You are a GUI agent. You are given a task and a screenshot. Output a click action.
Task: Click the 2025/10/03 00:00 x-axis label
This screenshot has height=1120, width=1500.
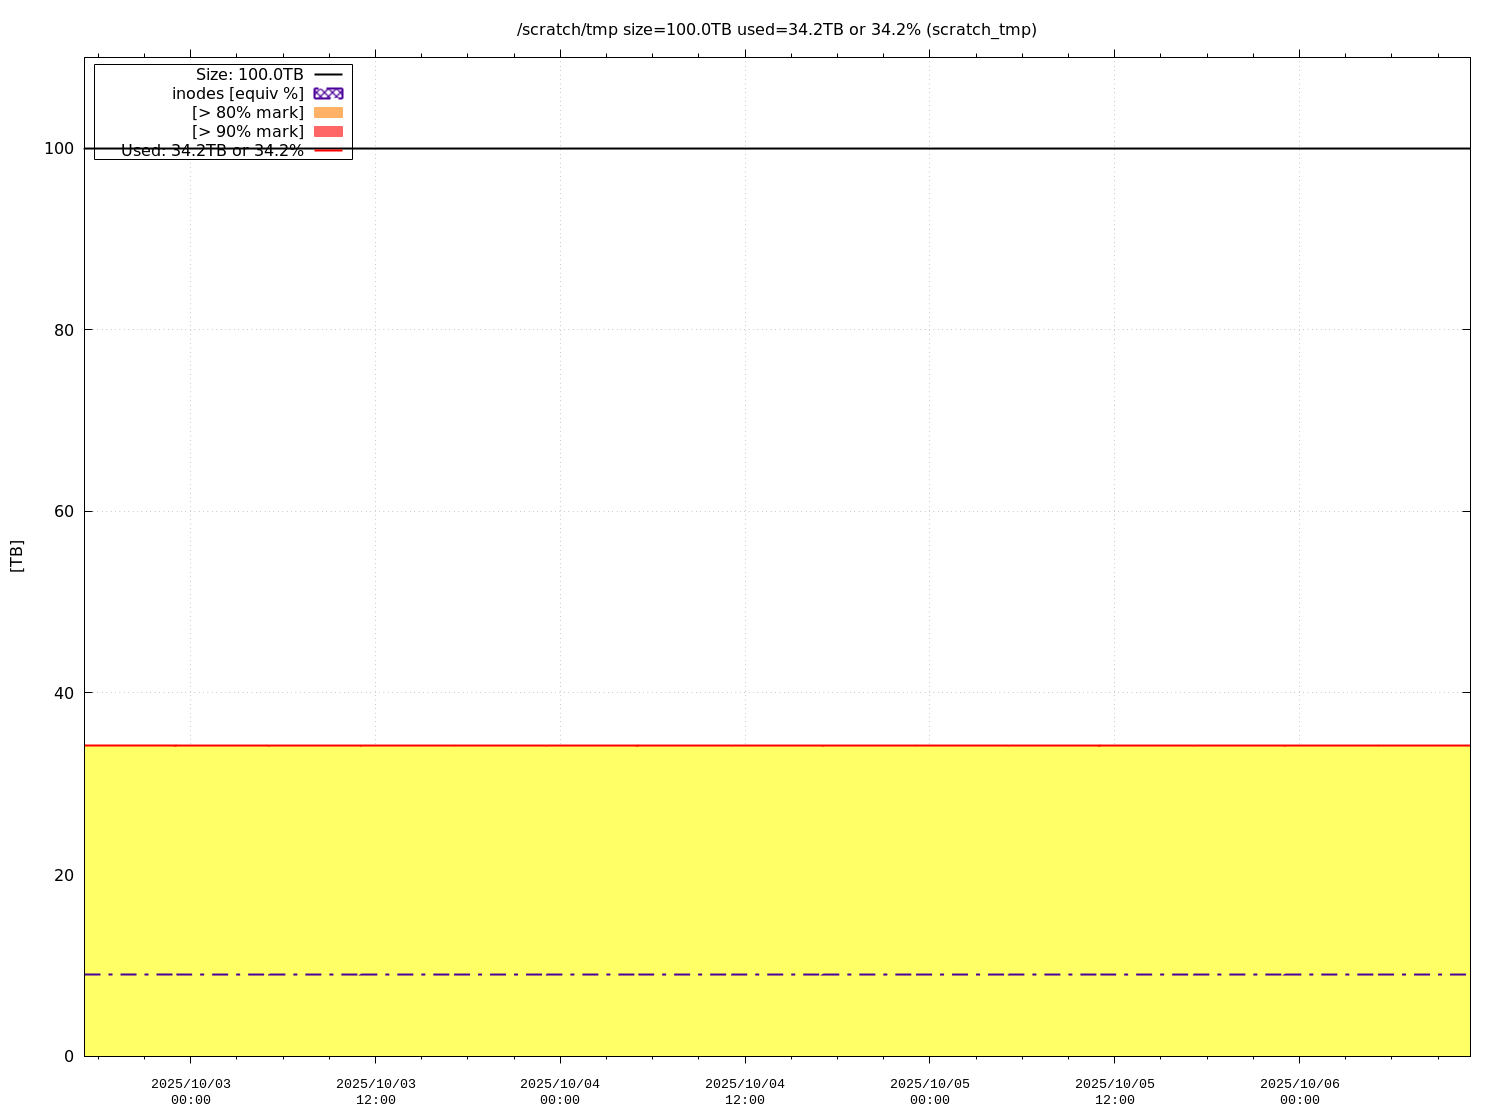click(190, 1091)
